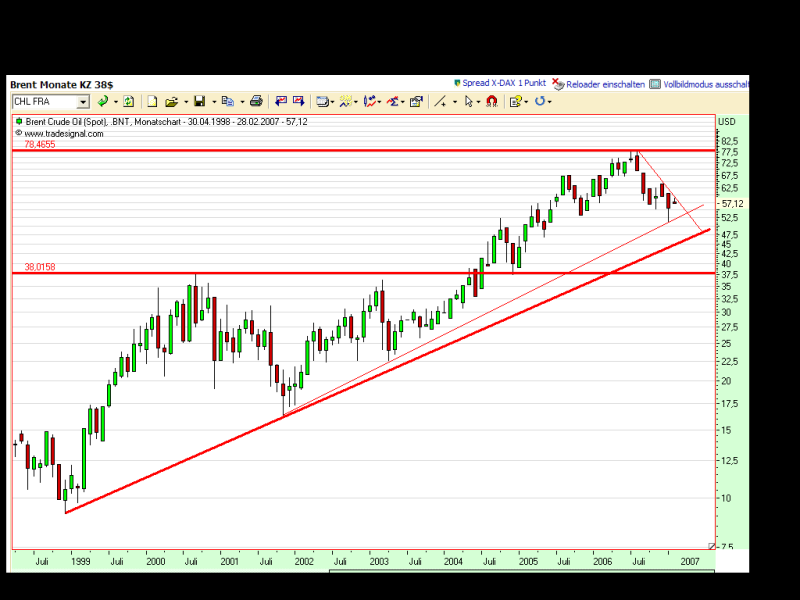Screen dimensions: 800x600
Task: Click the green symbol icon before Brent Crude
Action: coord(19,121)
